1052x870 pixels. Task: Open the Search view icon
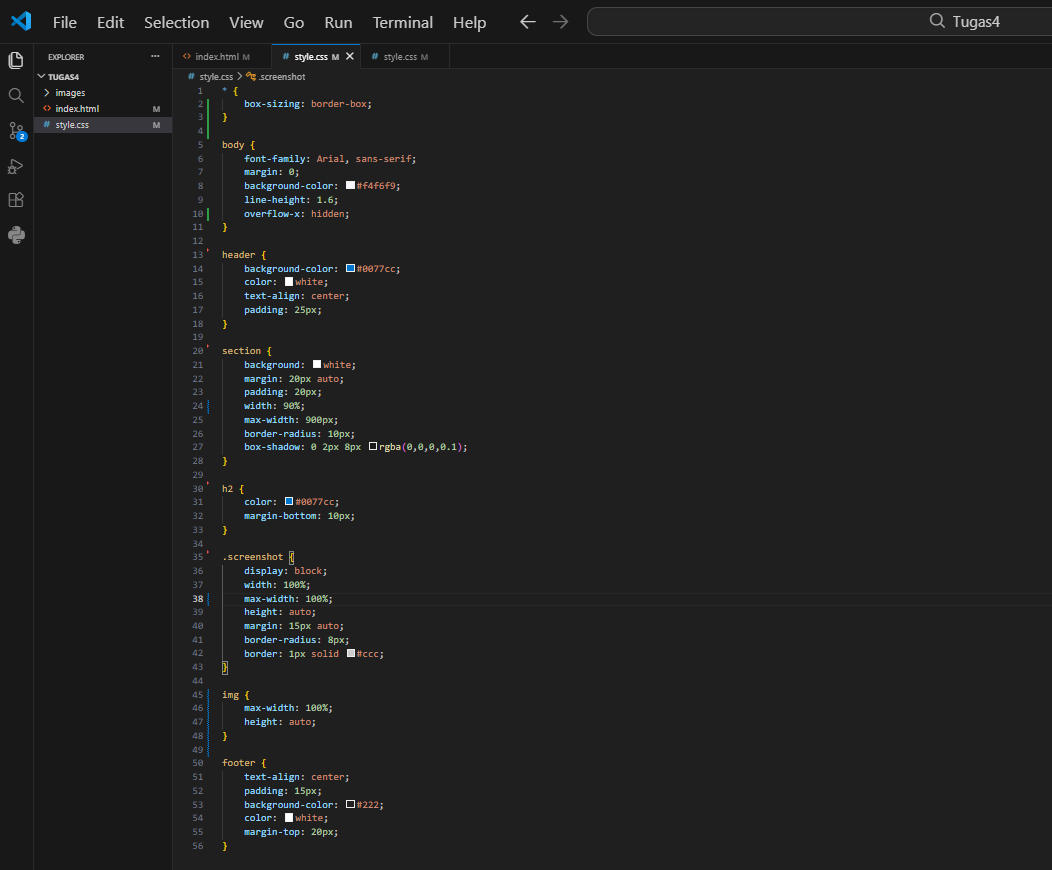tap(15, 95)
